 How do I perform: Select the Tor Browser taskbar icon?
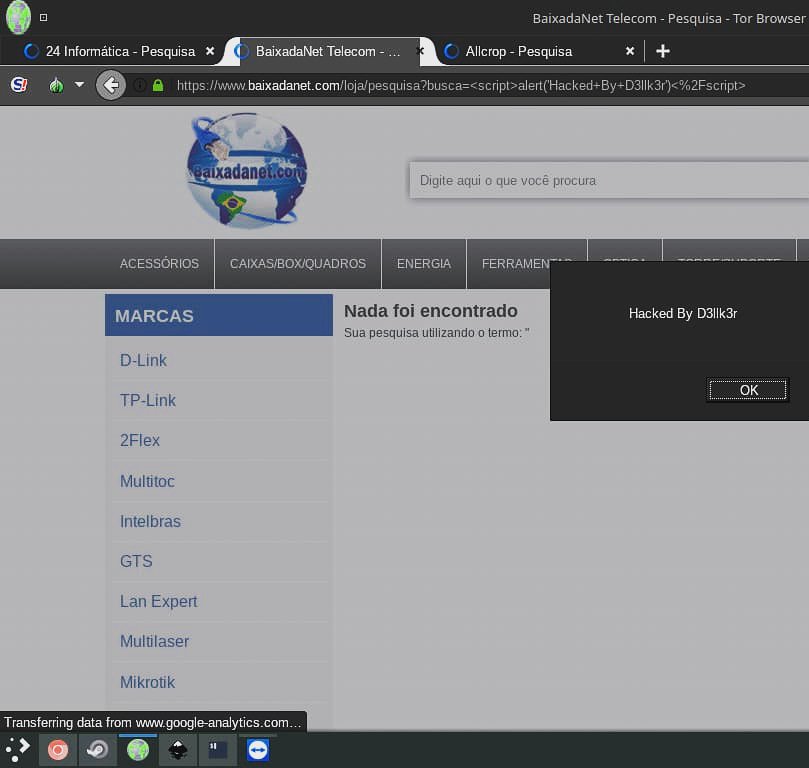[138, 750]
